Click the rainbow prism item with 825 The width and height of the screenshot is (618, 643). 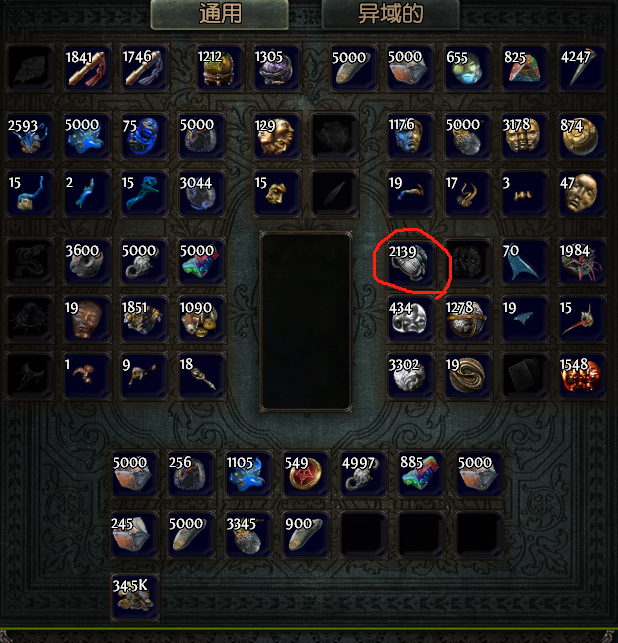tap(525, 68)
